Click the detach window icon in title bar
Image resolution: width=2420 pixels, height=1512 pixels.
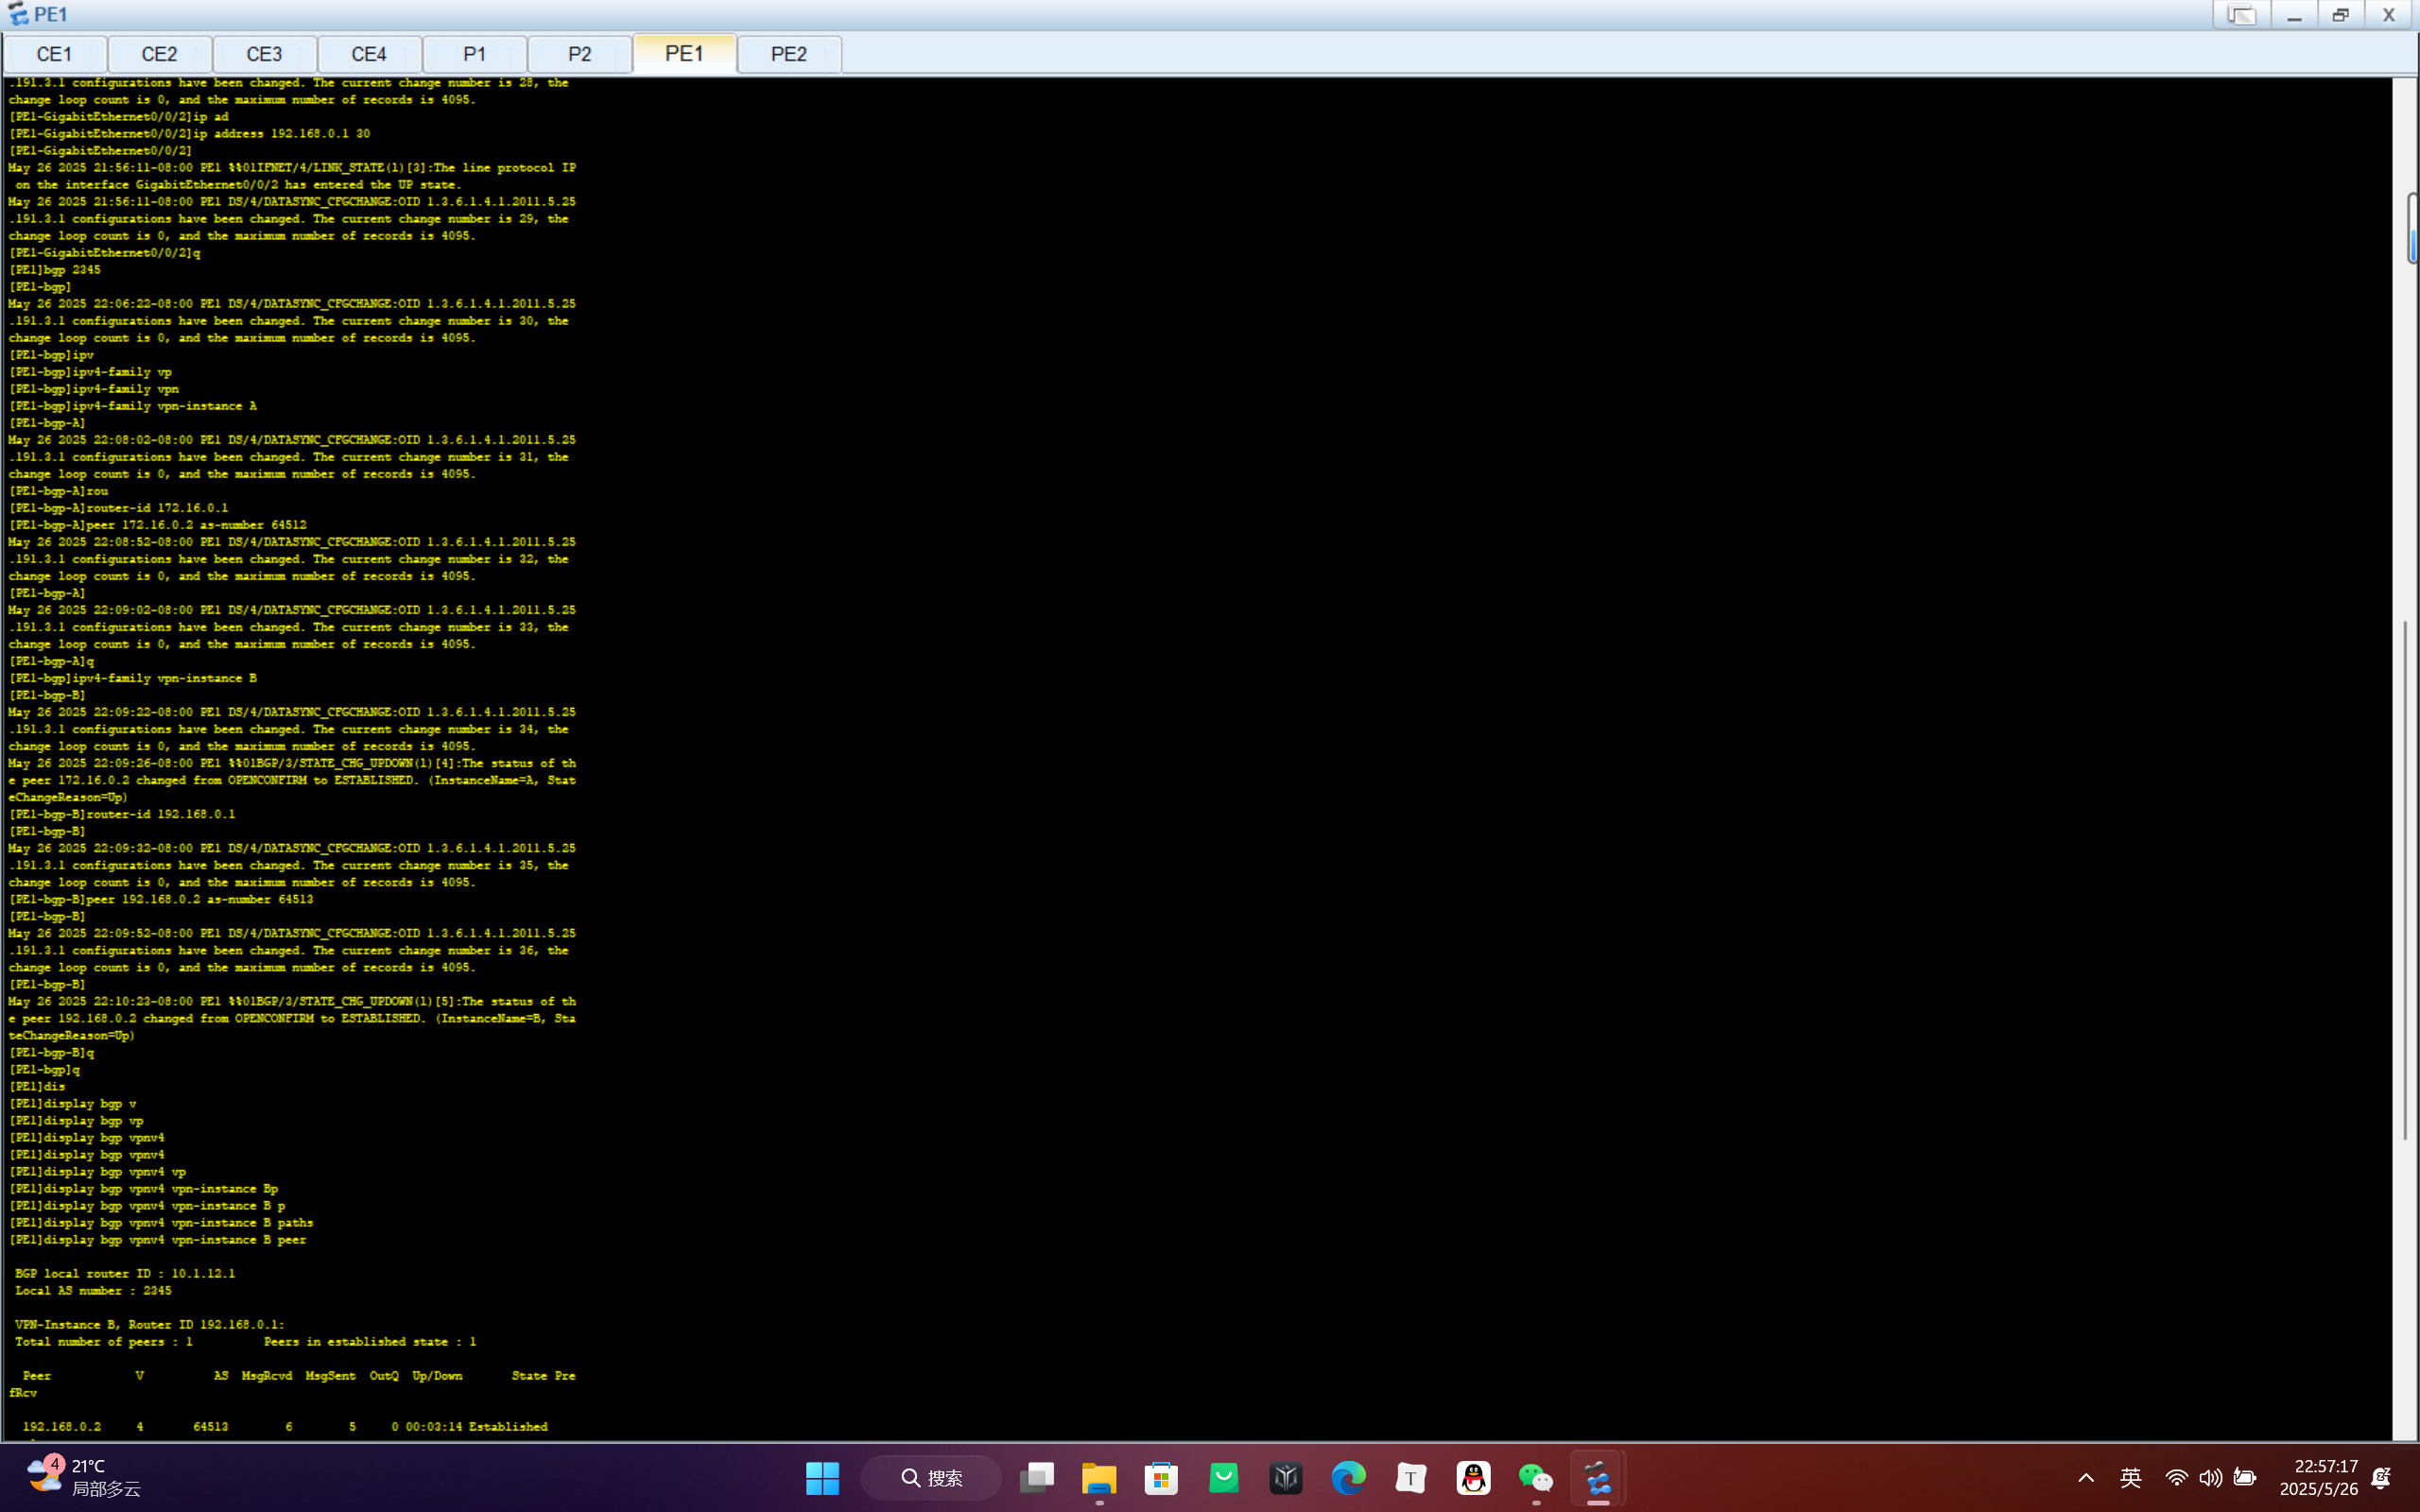pyautogui.click(x=2241, y=15)
